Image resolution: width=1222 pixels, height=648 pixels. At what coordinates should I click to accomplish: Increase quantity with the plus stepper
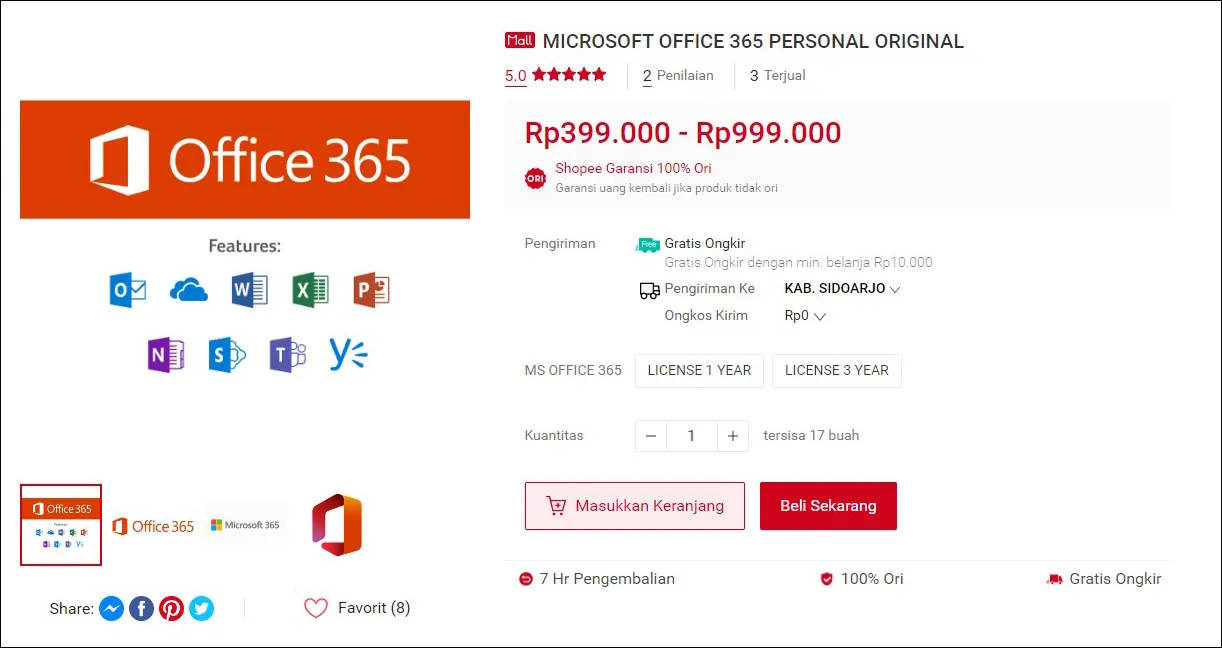pos(732,435)
